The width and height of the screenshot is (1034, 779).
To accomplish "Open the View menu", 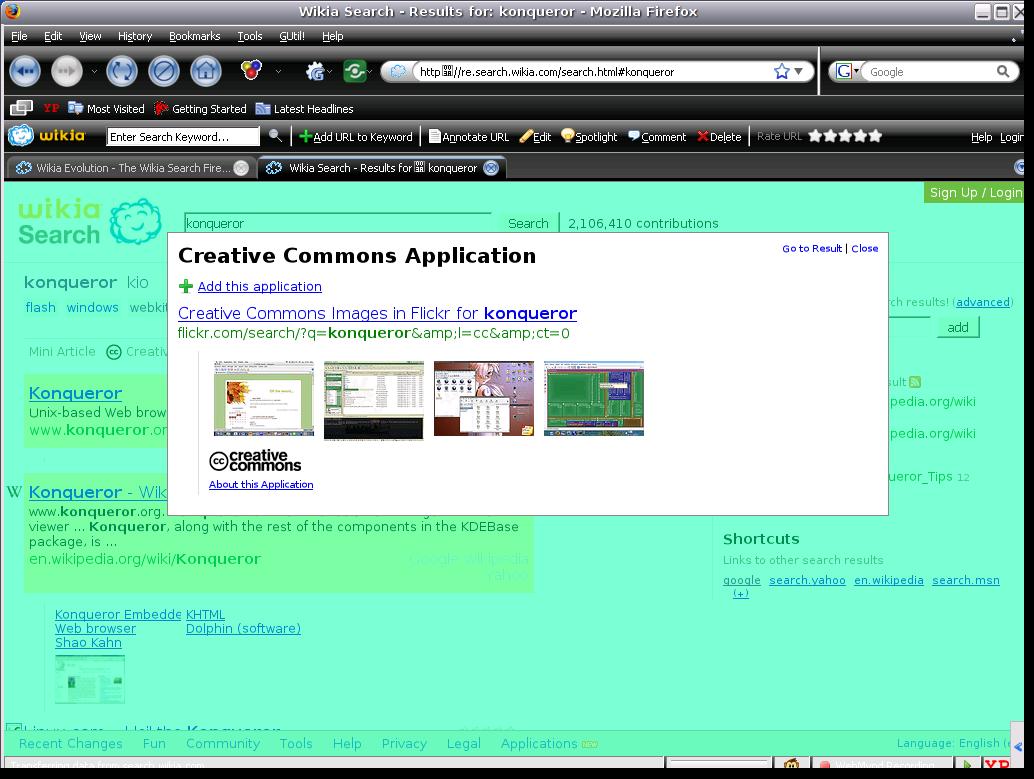I will coord(90,36).
